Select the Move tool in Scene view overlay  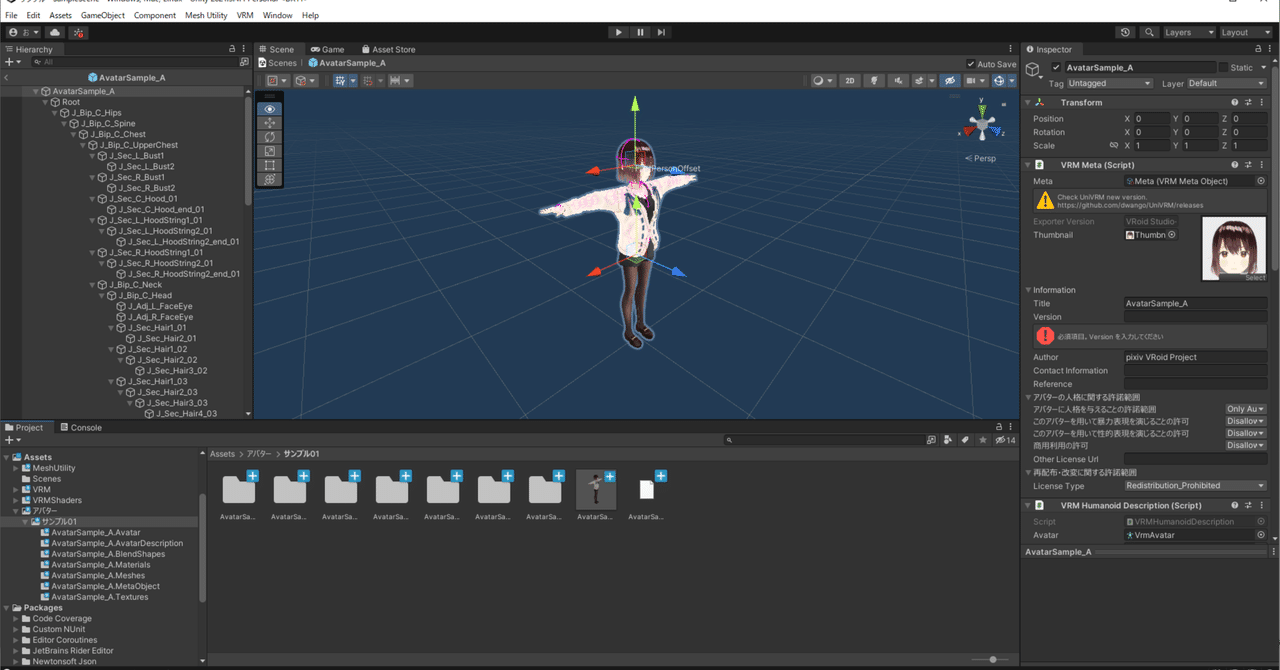[268, 121]
